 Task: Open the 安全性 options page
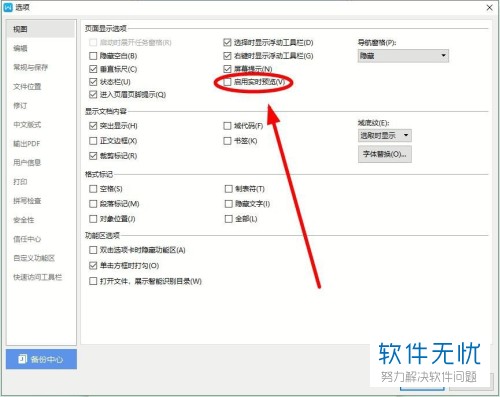tap(24, 220)
